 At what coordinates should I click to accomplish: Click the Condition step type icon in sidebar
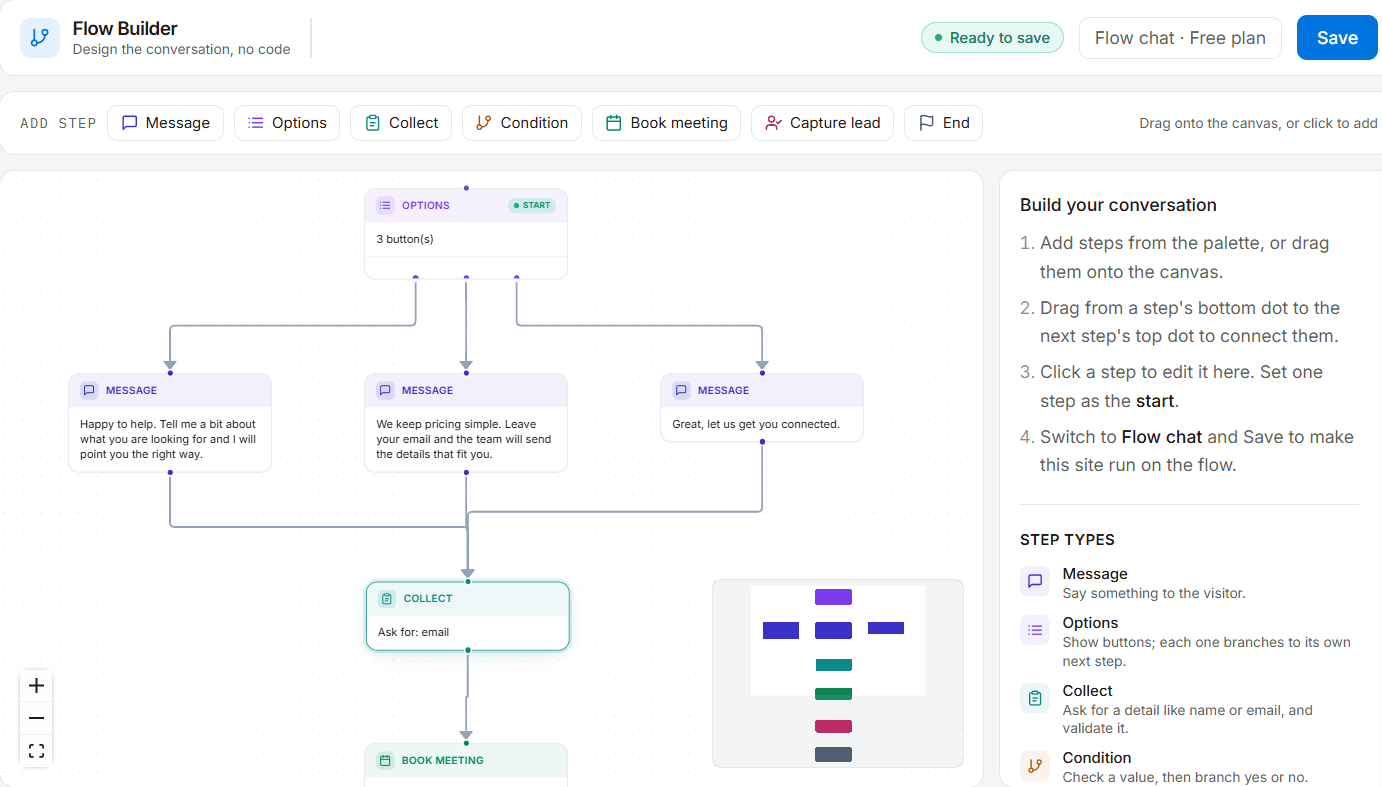point(1035,766)
